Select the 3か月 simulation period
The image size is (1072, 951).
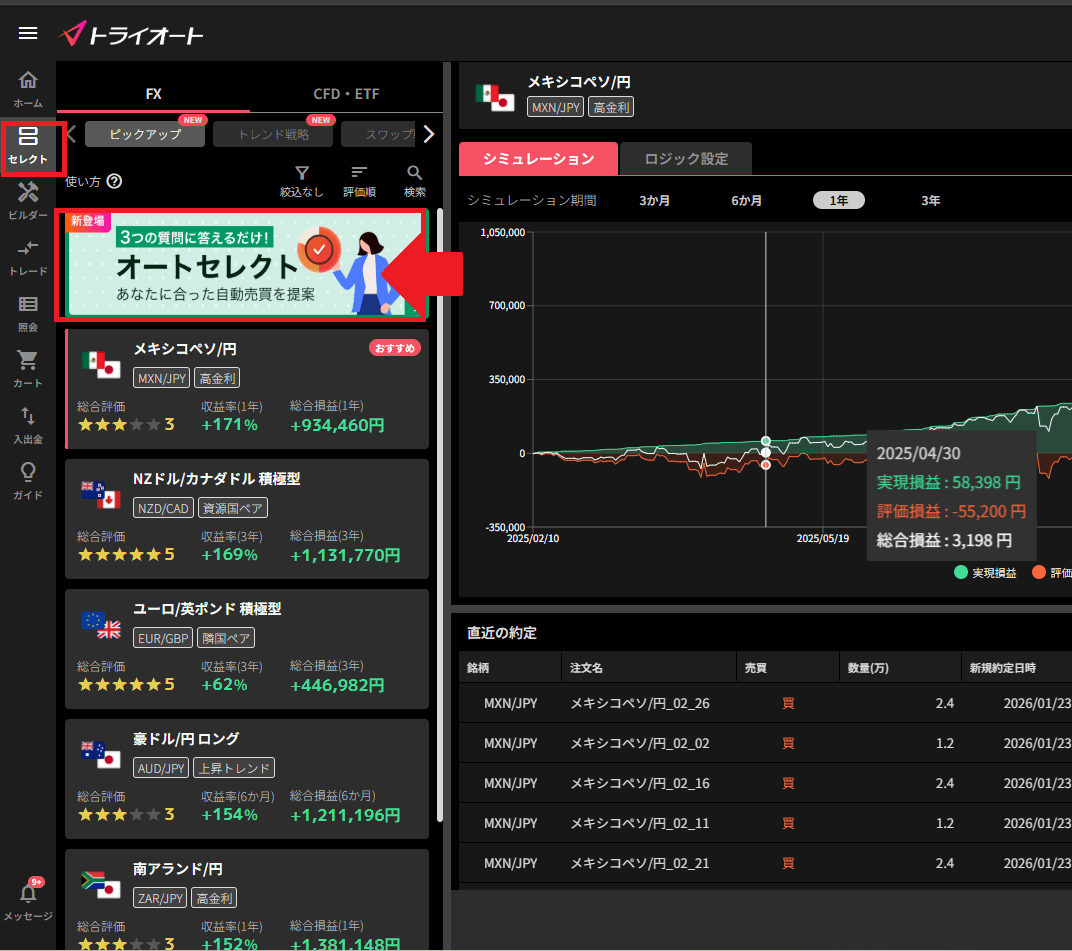click(655, 200)
